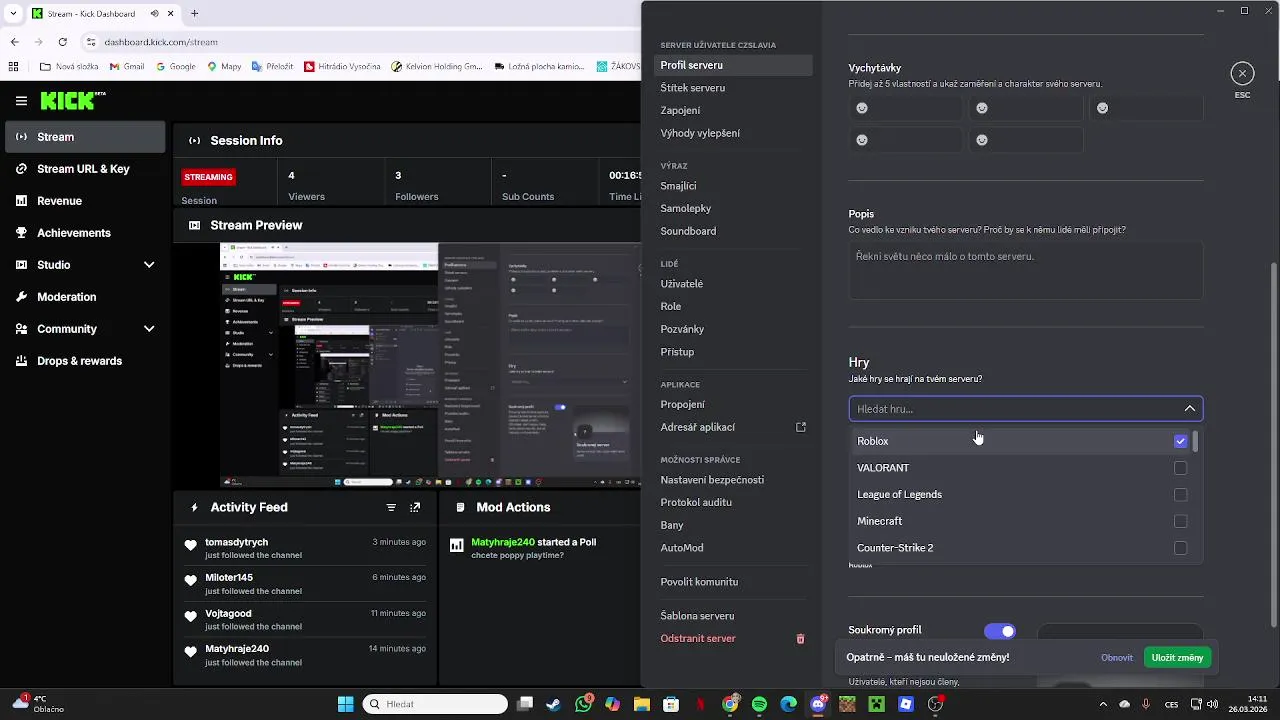
Task: Click the games list scrollbar
Action: [1195, 441]
